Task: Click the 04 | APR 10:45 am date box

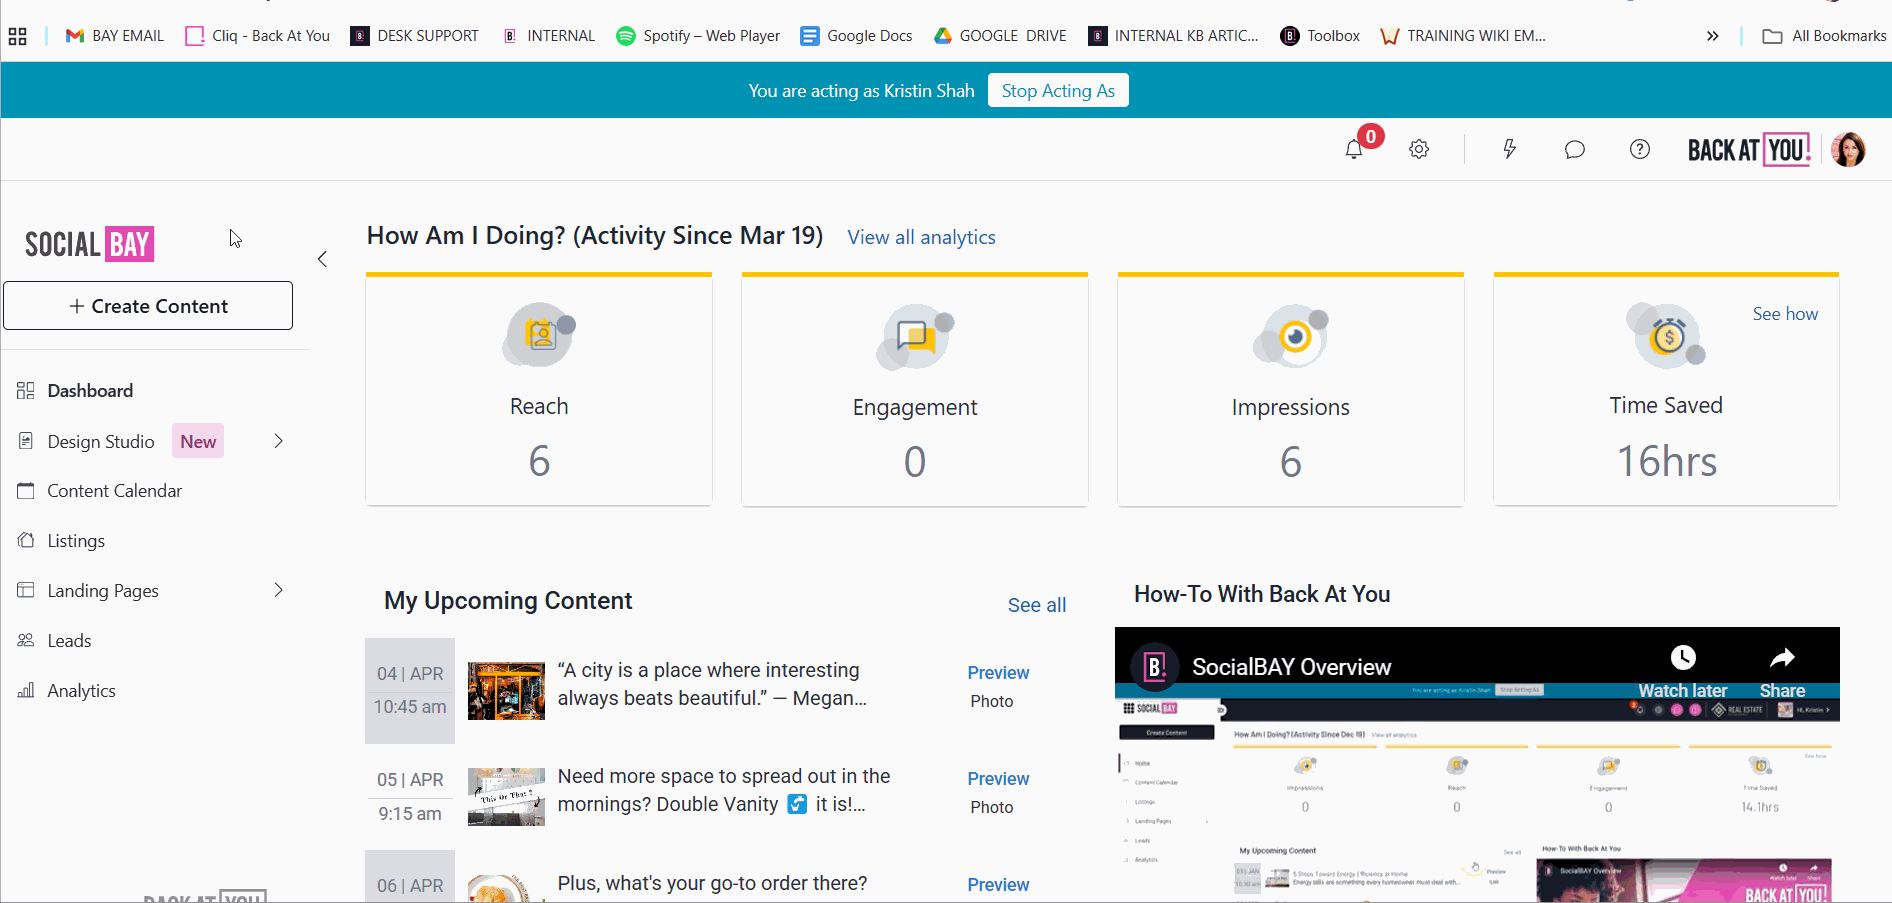Action: (410, 691)
